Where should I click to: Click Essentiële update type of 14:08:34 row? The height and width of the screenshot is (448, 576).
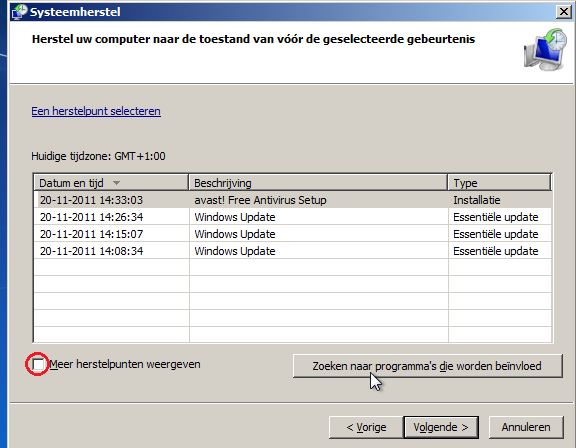point(496,251)
